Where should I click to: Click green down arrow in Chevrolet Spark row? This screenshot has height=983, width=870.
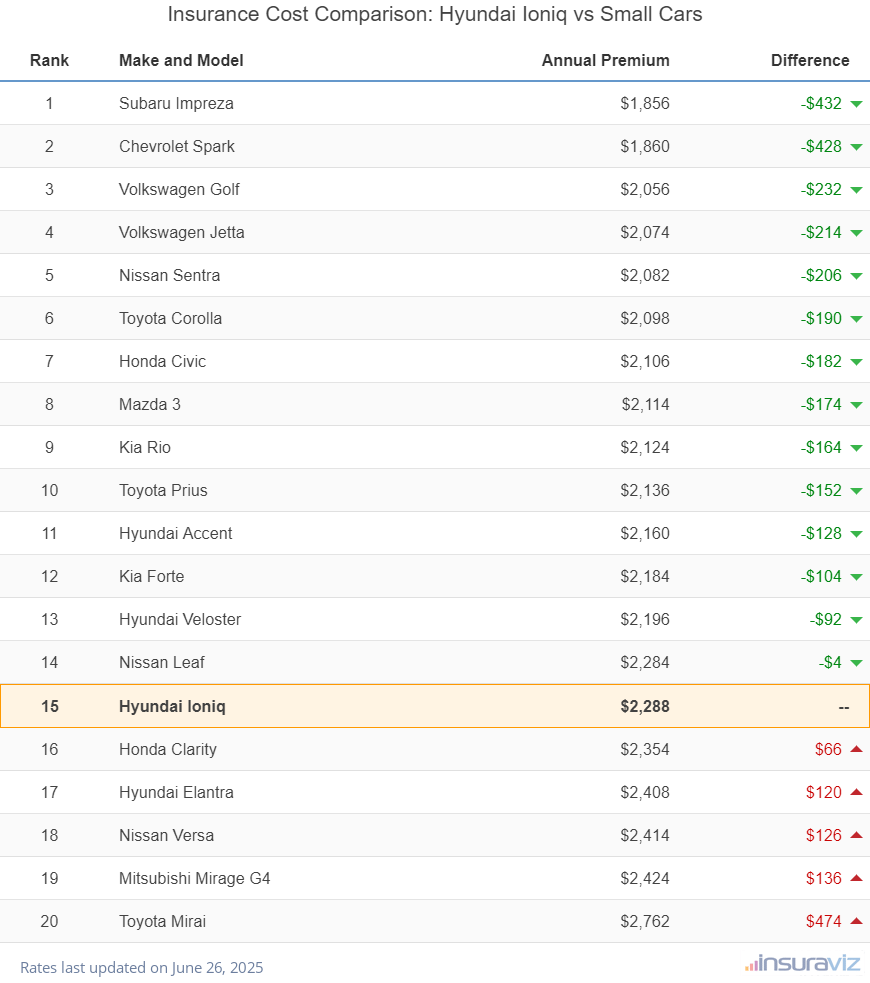856,147
